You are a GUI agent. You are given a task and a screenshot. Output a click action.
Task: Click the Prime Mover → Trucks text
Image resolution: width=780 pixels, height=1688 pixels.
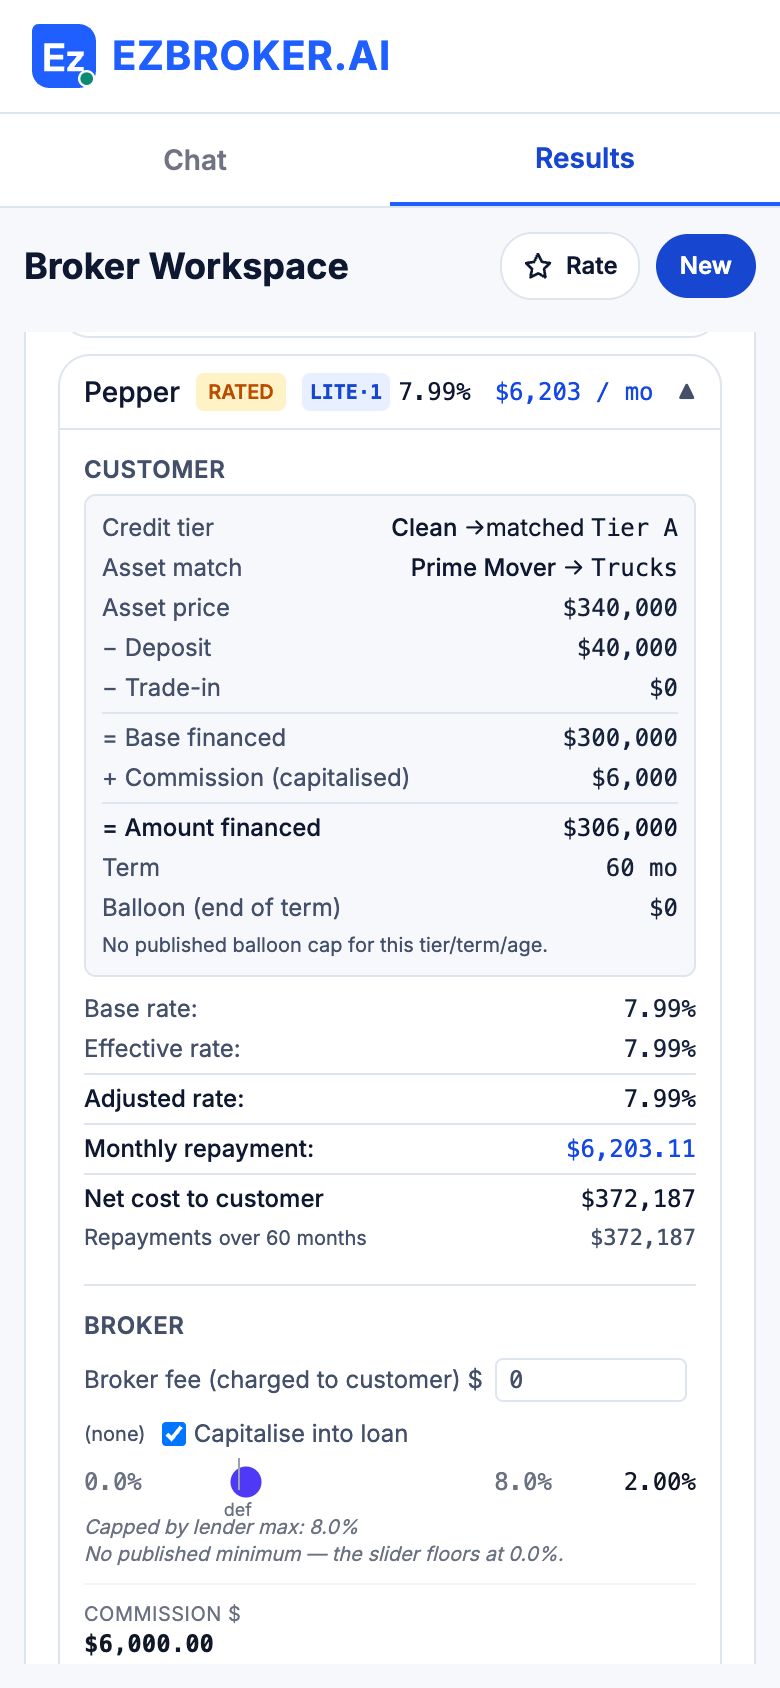click(544, 568)
